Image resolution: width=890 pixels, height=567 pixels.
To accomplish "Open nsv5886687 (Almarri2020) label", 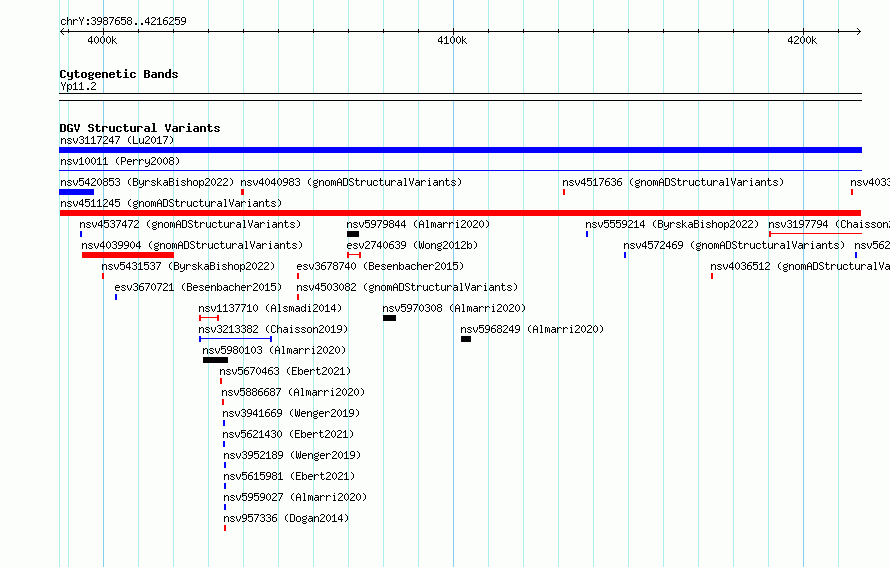I will (293, 392).
